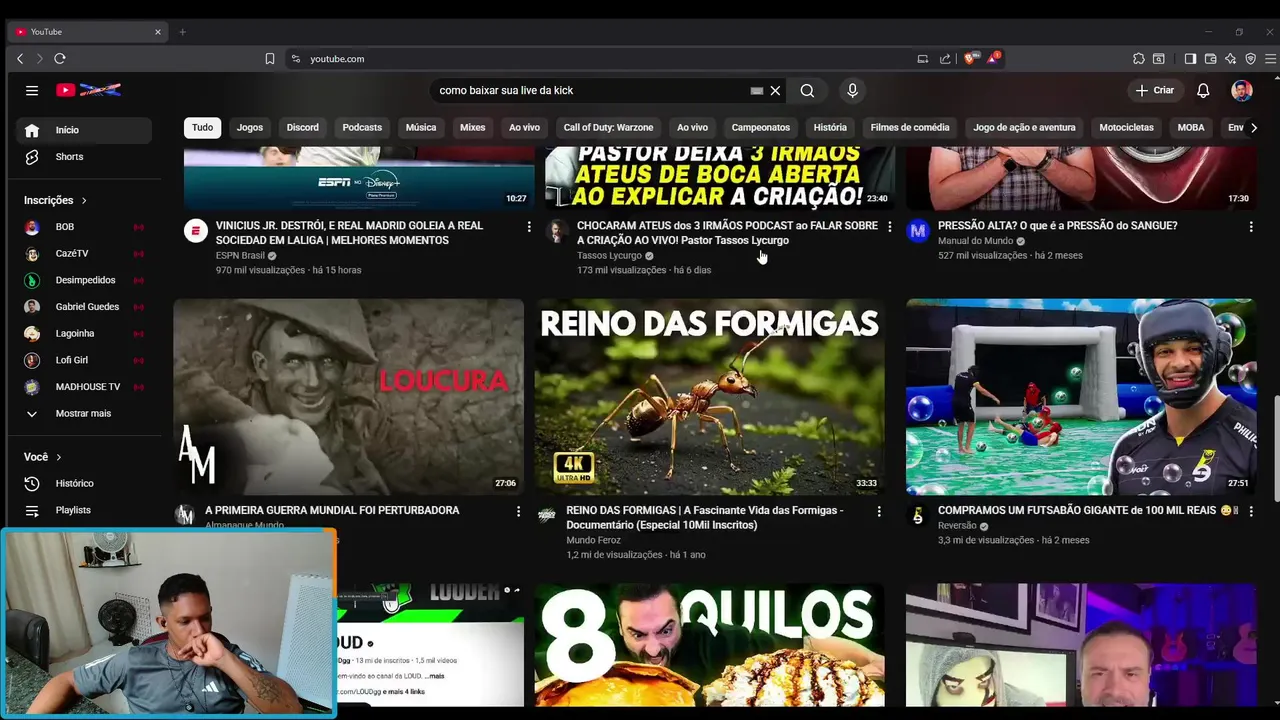Click the page vertical scrollbar
This screenshot has width=1280, height=720.
coord(1275,448)
